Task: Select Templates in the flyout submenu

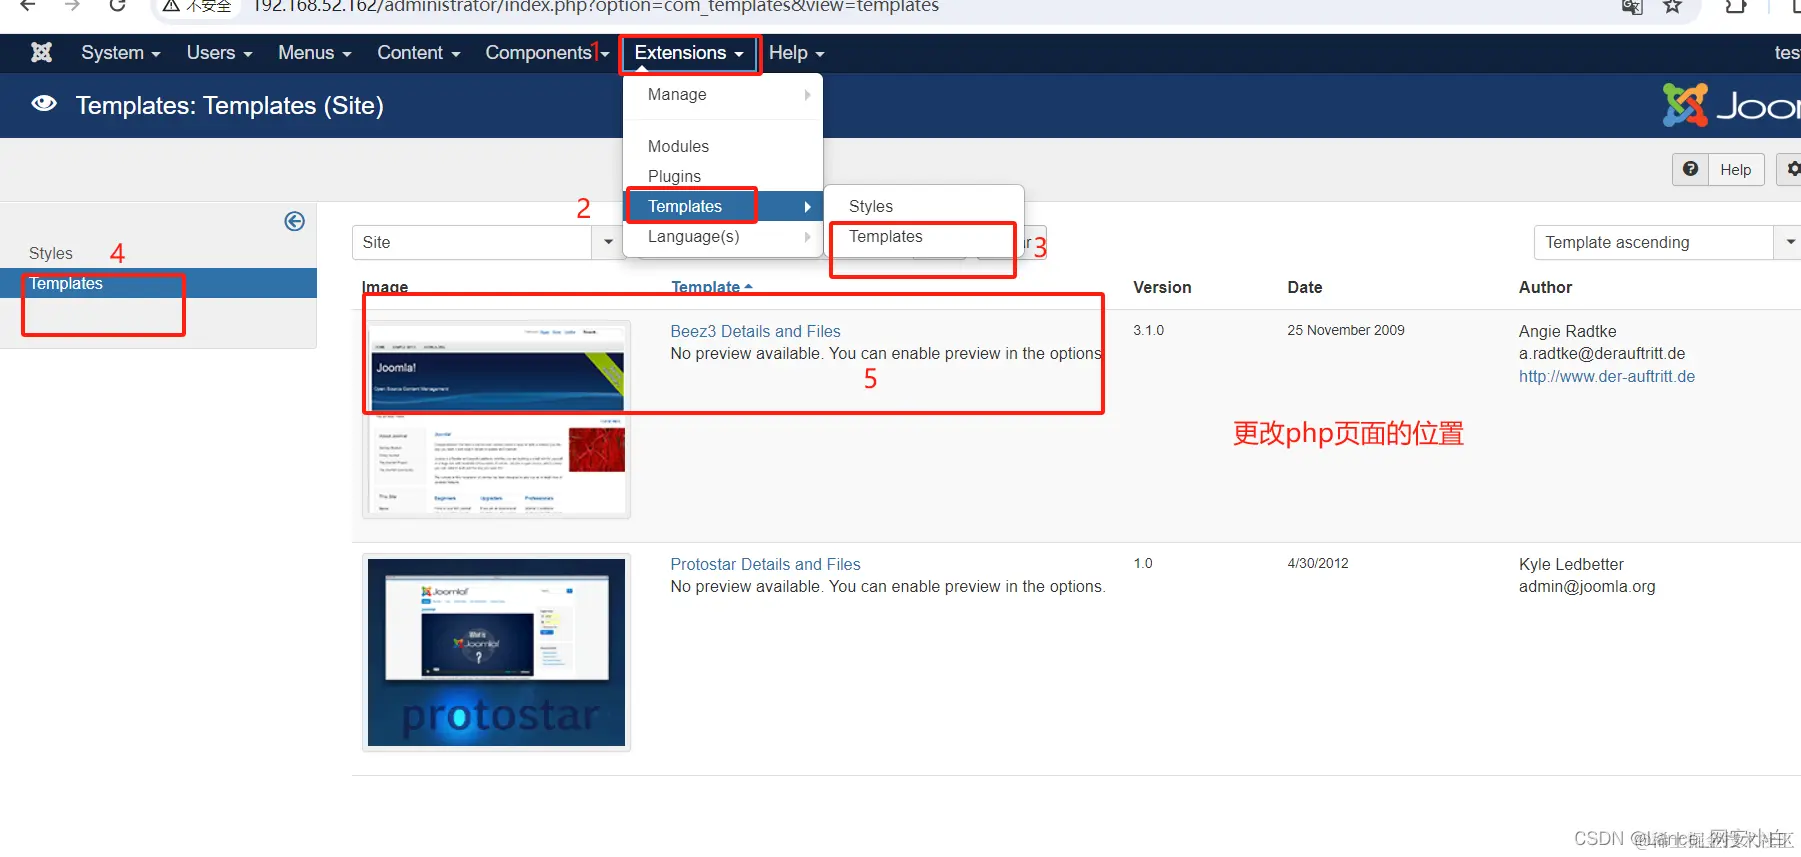Action: click(924, 236)
